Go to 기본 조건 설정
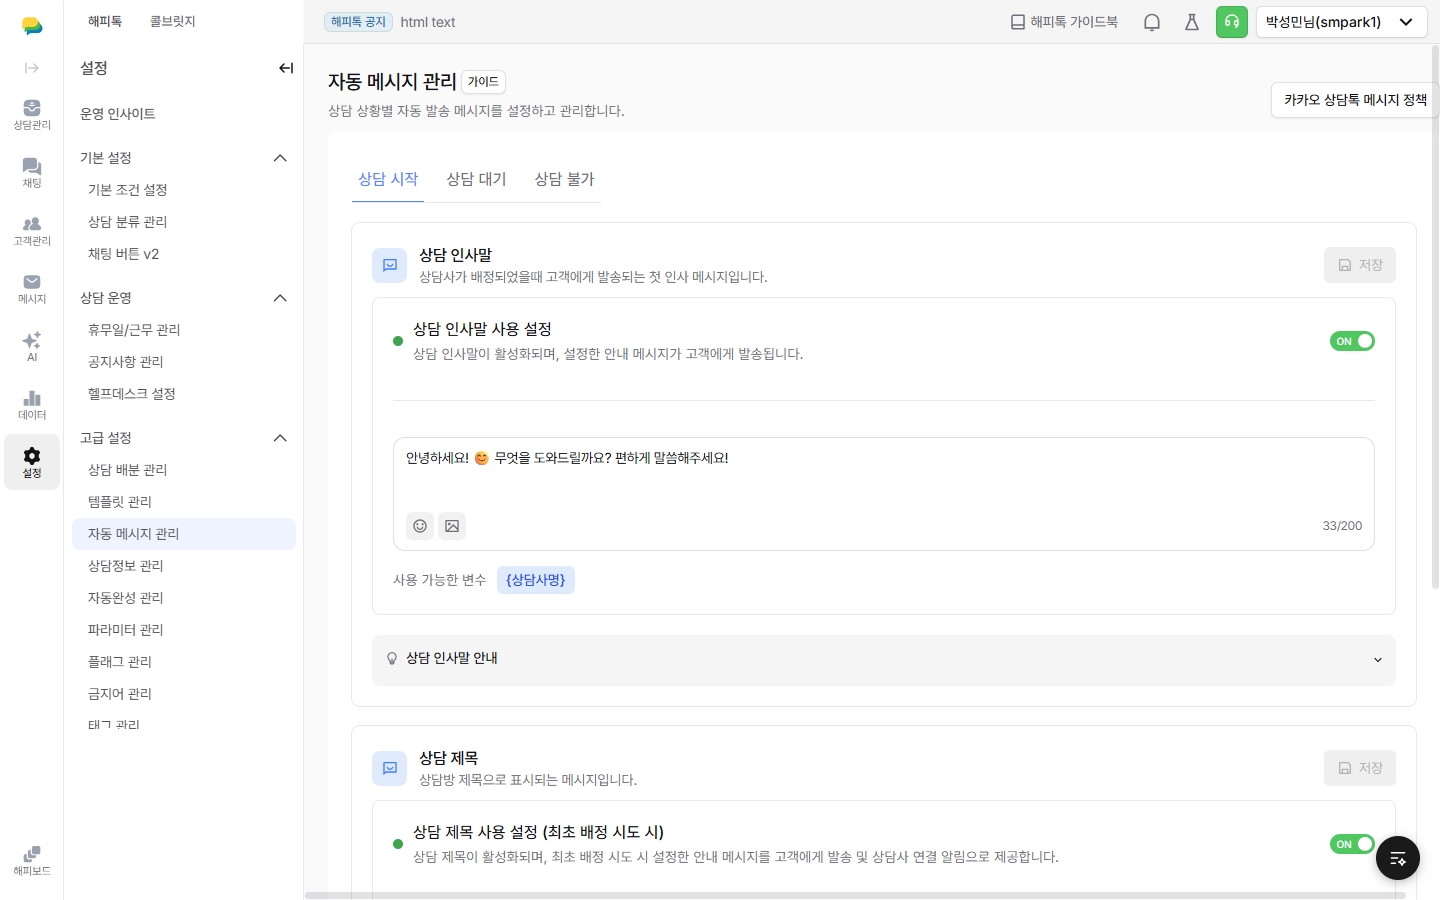Screen dimensions: 1440x900 click(x=128, y=190)
